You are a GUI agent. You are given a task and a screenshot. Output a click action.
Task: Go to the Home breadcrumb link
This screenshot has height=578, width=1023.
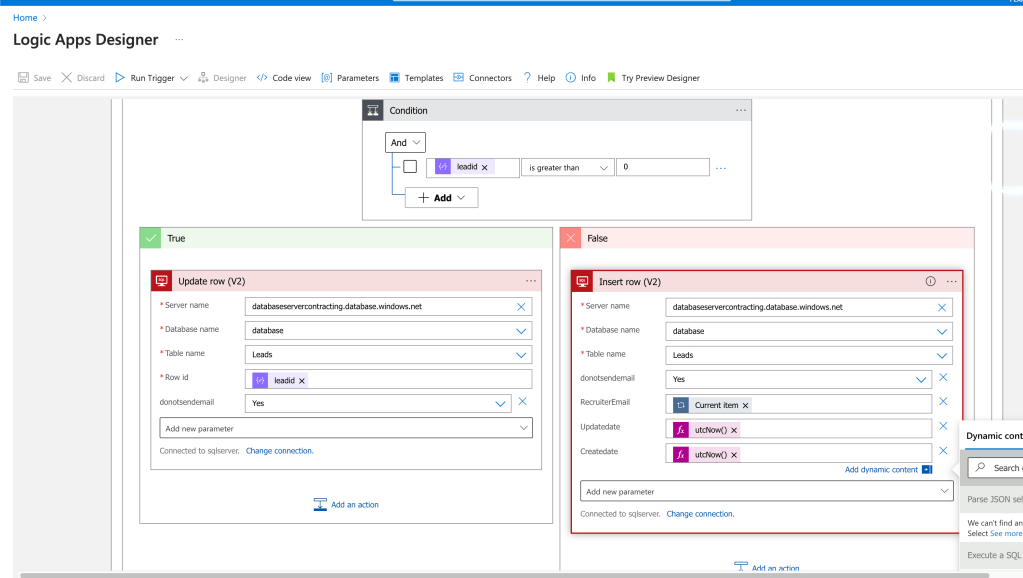(25, 18)
